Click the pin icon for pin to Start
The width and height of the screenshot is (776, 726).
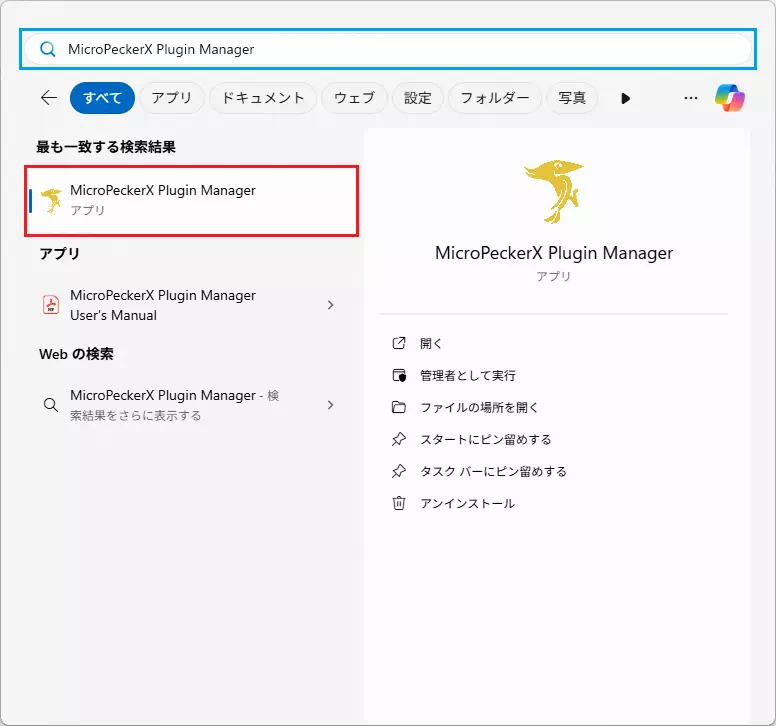tap(399, 439)
